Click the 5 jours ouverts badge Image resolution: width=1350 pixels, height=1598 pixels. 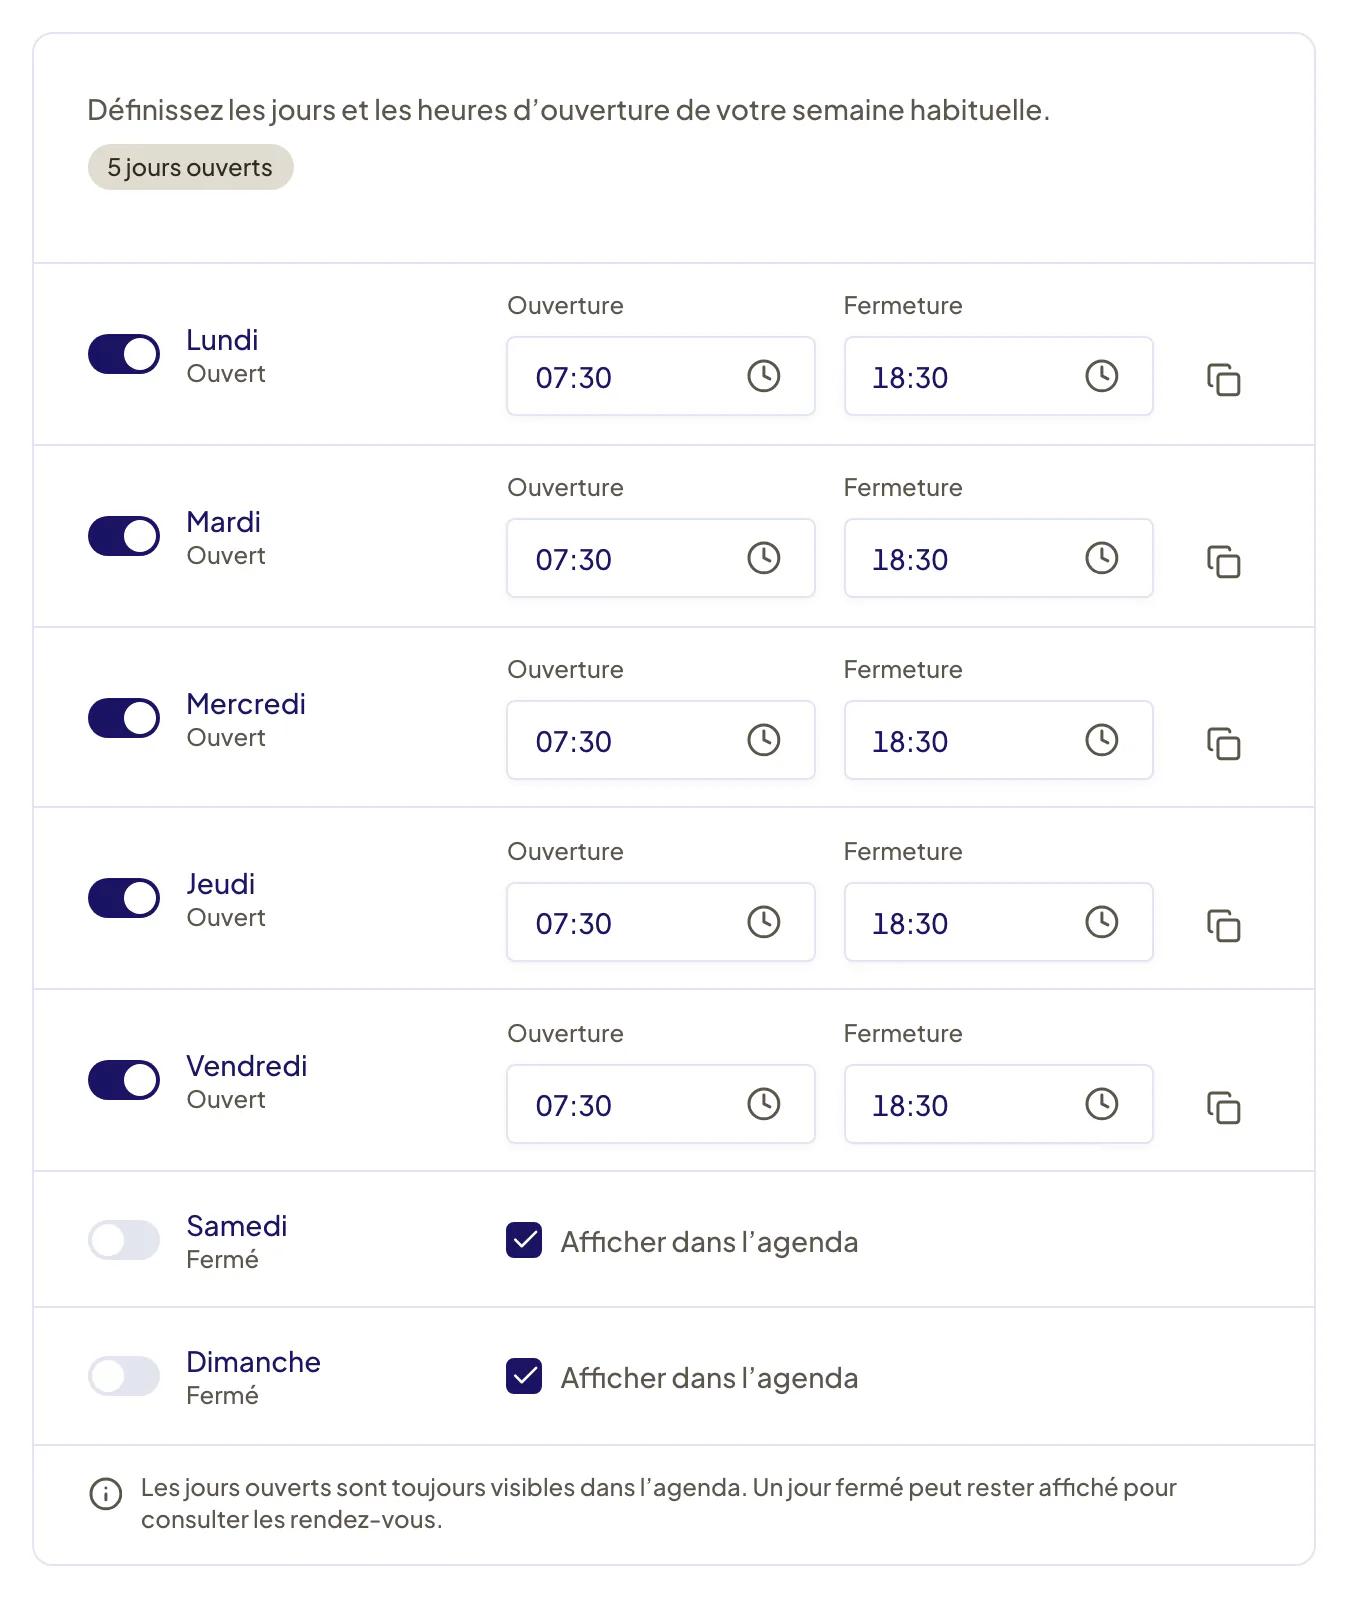(x=190, y=167)
